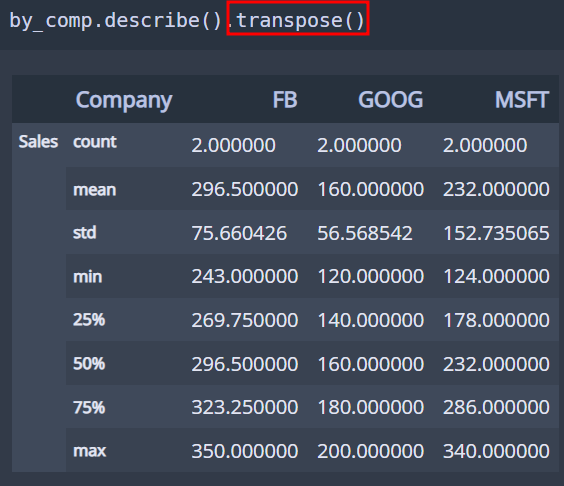564x486 pixels.
Task: Select FB mean value 296.500000
Action: click(245, 190)
